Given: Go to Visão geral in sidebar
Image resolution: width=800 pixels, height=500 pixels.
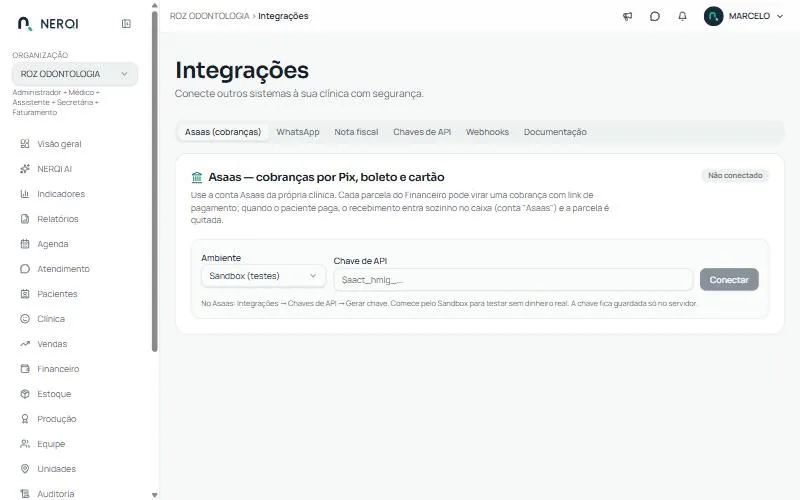Looking at the screenshot, I should 59,144.
